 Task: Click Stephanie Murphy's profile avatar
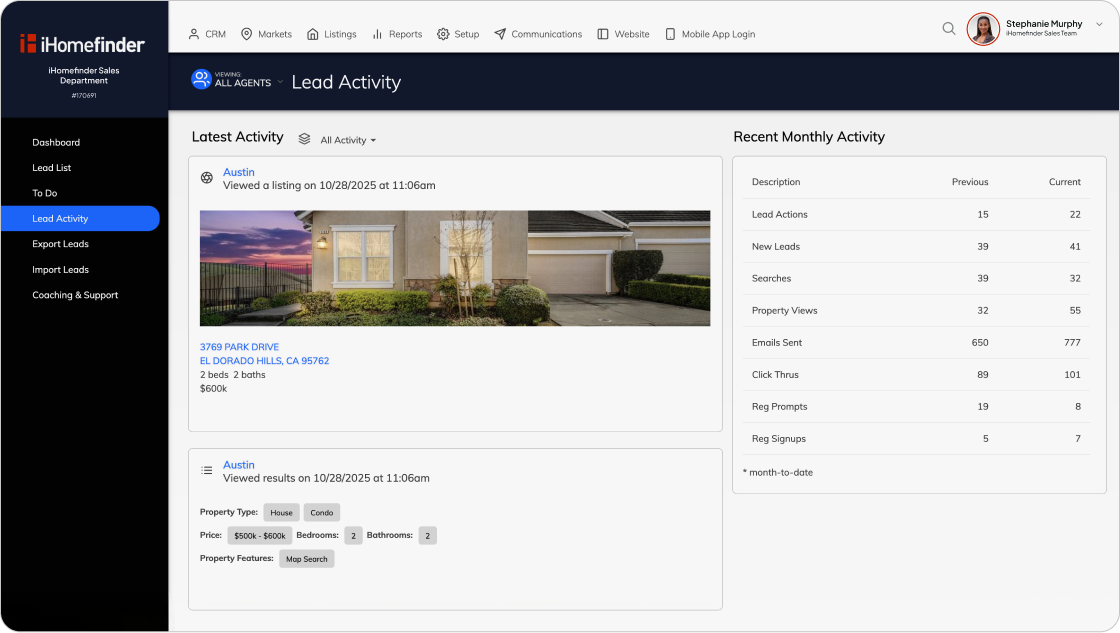(983, 29)
